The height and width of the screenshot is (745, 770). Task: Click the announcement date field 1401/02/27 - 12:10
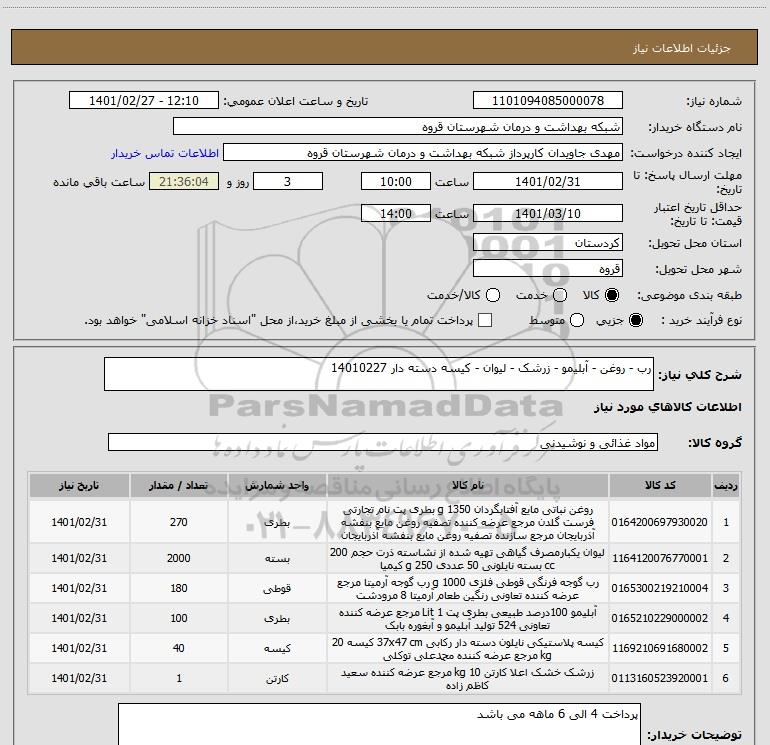tap(144, 101)
